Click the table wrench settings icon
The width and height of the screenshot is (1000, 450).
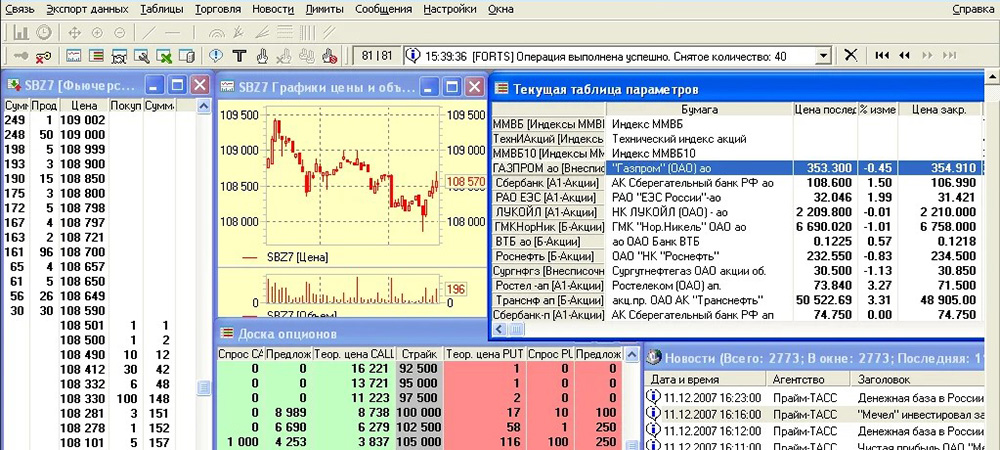(x=142, y=55)
